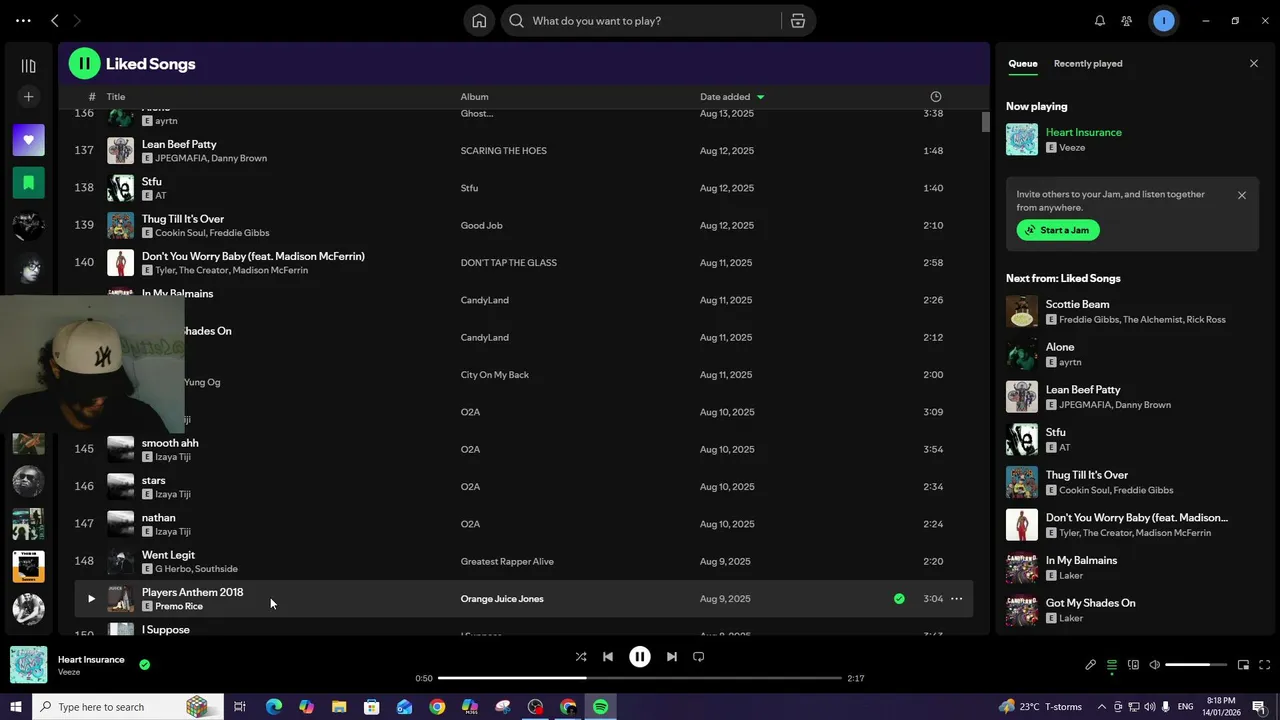The image size is (1280, 720).
Task: Mute the volume speaker icon
Action: (x=1155, y=665)
